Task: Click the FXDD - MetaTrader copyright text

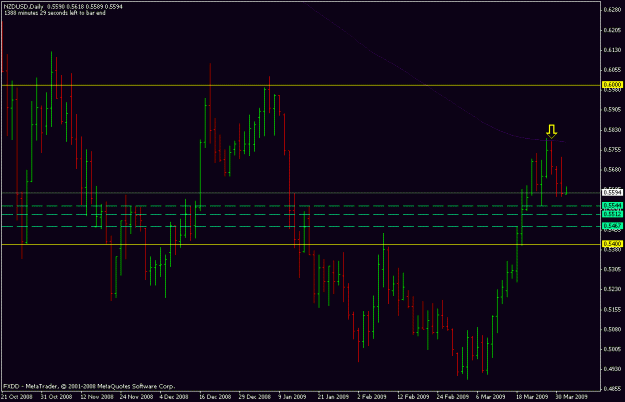Action: pos(89,386)
